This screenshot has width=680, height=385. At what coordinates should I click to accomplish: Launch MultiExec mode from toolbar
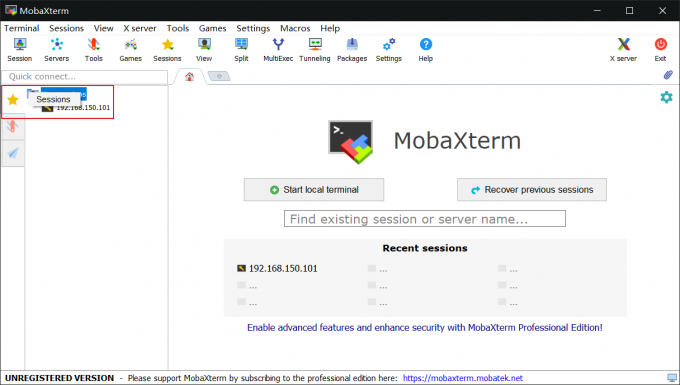coord(278,50)
